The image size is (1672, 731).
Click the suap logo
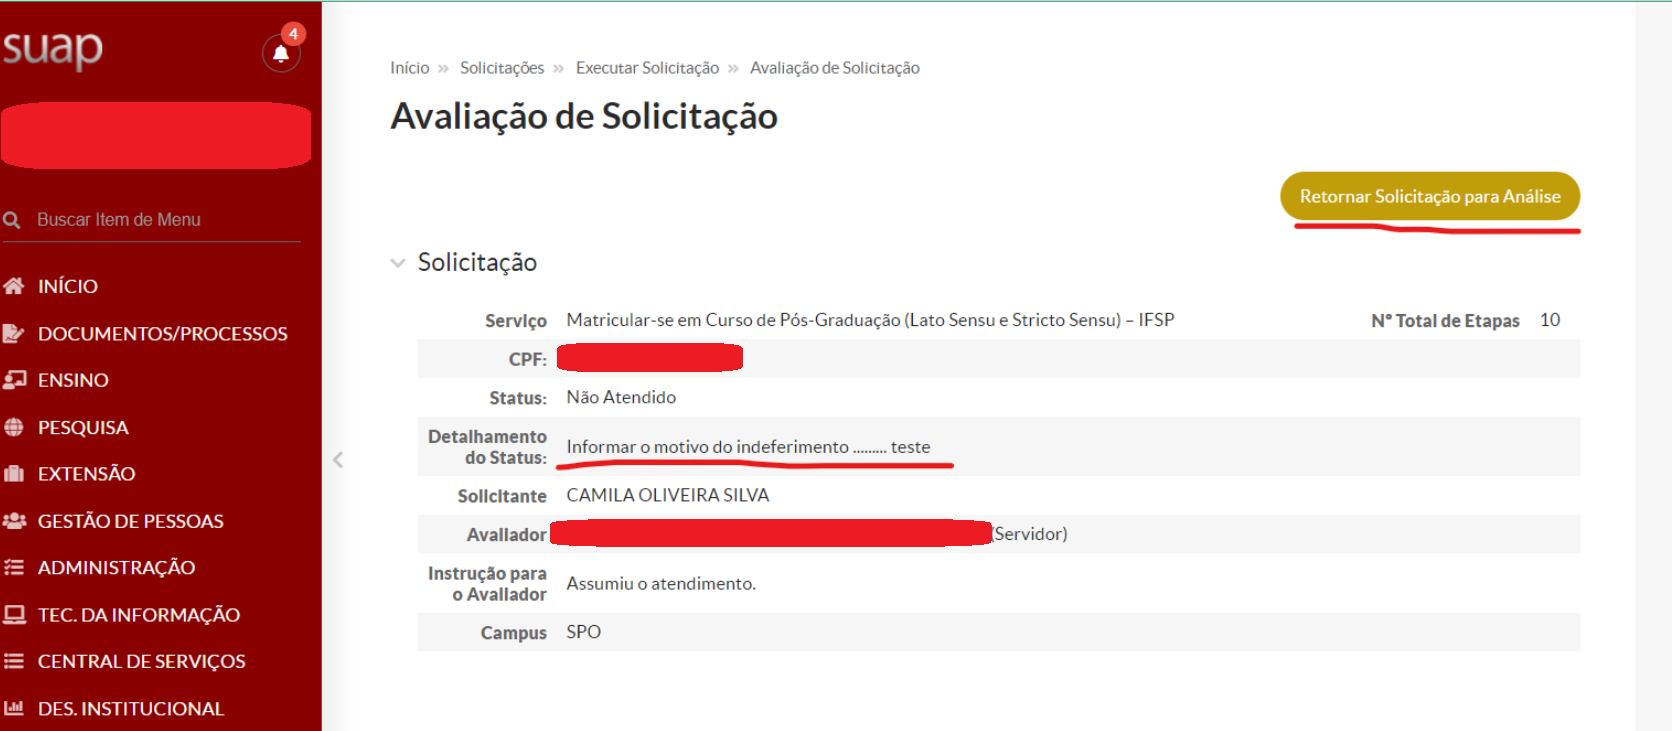pyautogui.click(x=53, y=49)
